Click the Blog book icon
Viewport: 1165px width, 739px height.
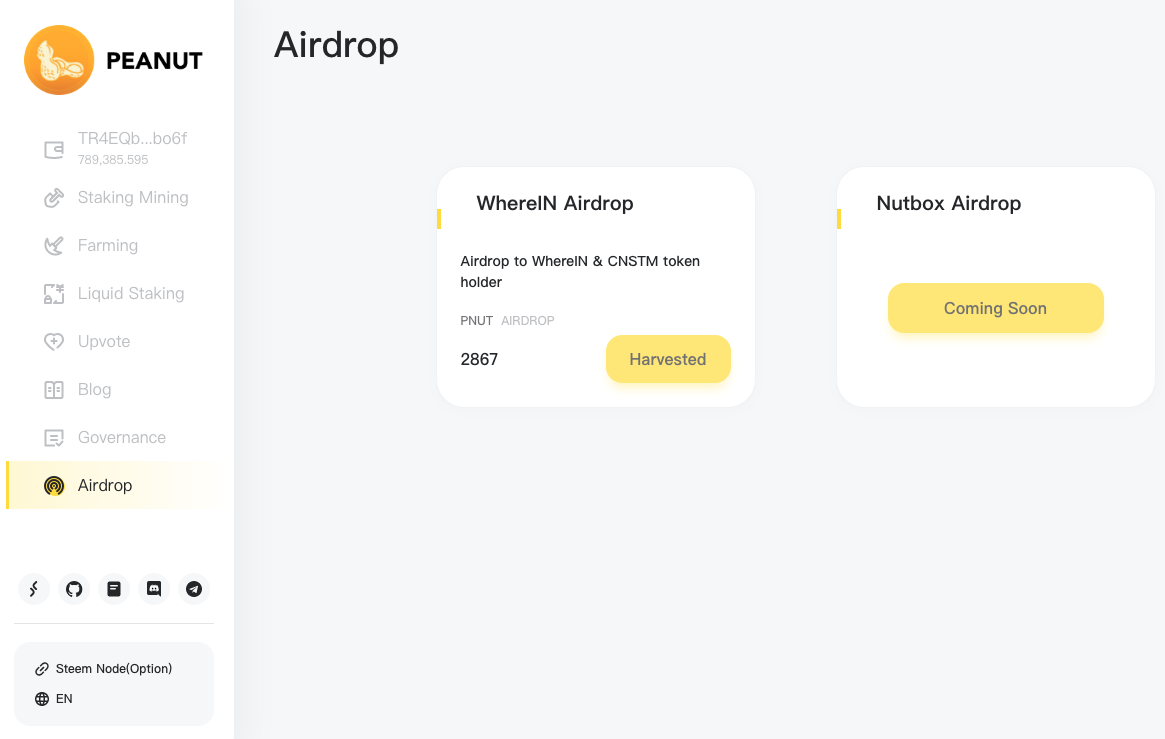[54, 389]
